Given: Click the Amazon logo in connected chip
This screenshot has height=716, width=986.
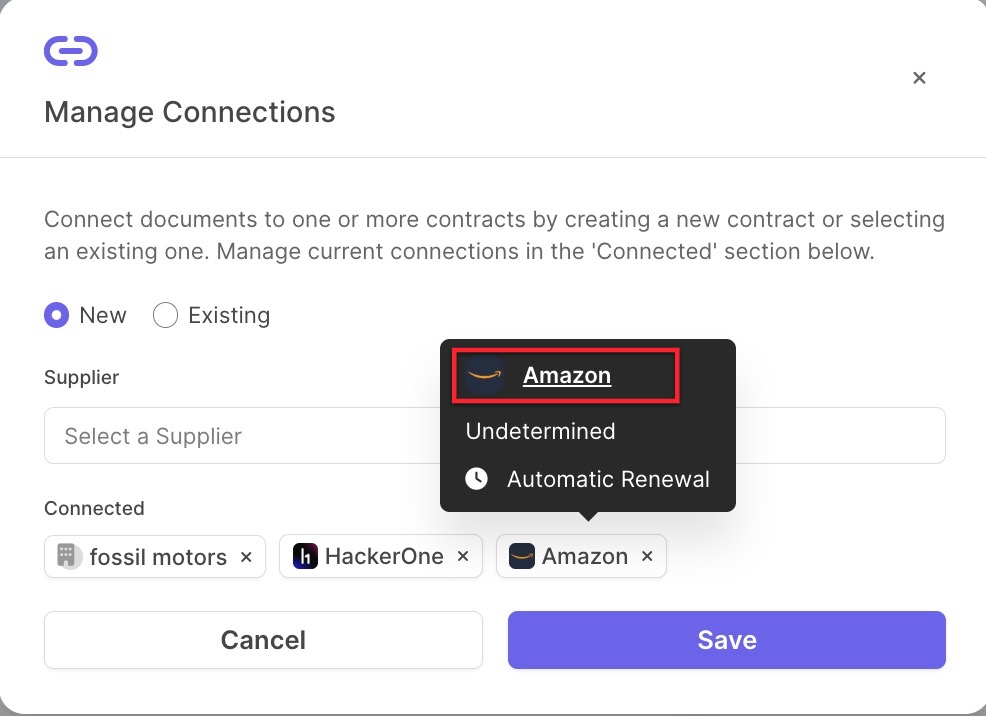Looking at the screenshot, I should click(522, 556).
